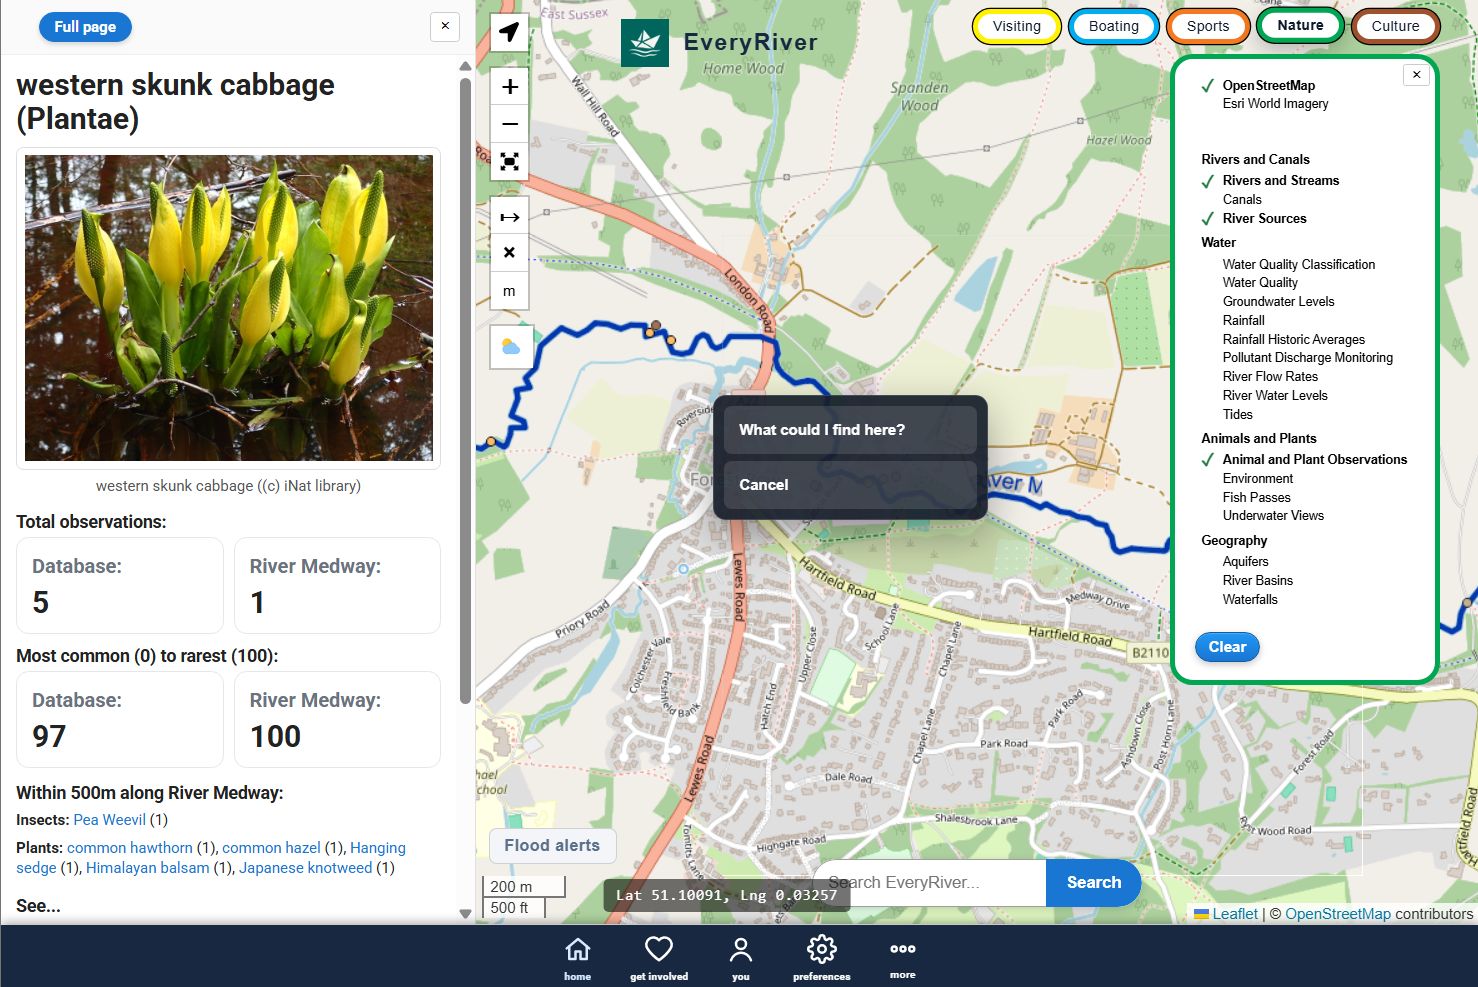
Task: Click the fit-to-extent map icon
Action: (510, 162)
